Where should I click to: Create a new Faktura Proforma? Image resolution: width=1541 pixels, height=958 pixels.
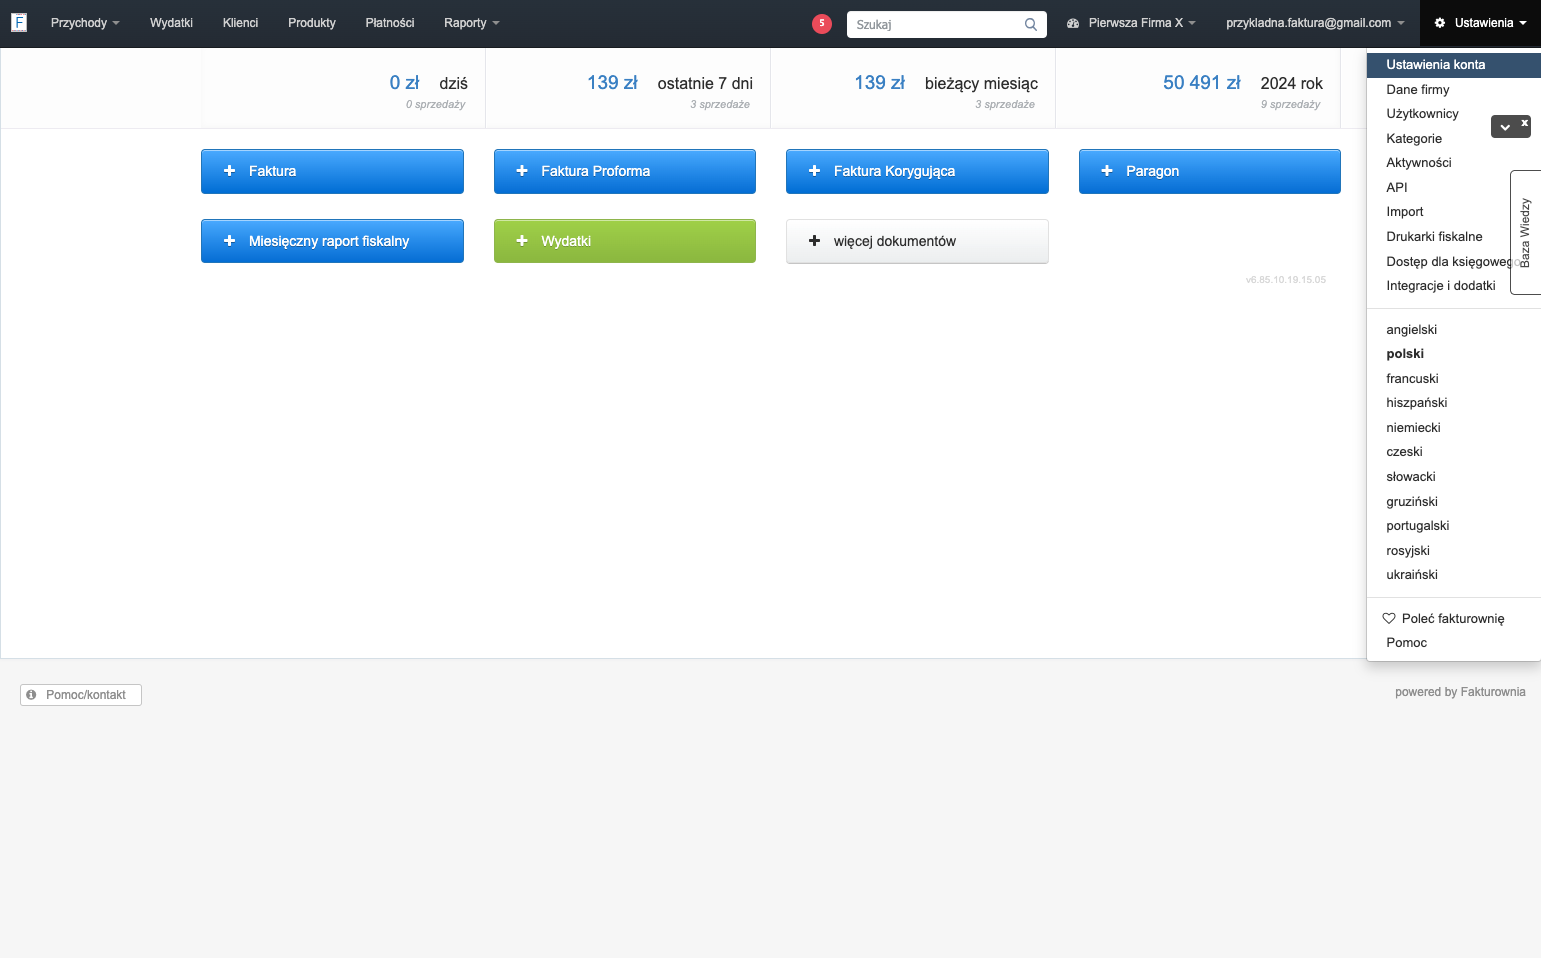[x=625, y=171]
